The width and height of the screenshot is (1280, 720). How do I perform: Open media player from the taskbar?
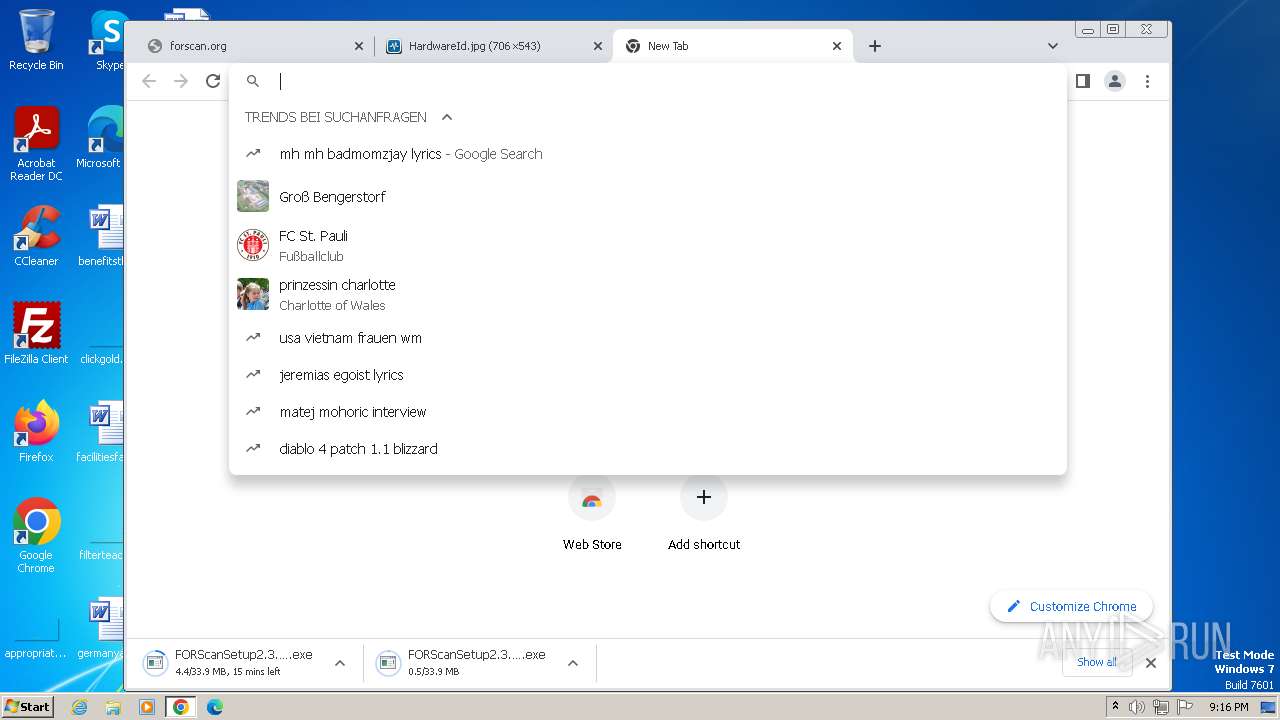[147, 707]
